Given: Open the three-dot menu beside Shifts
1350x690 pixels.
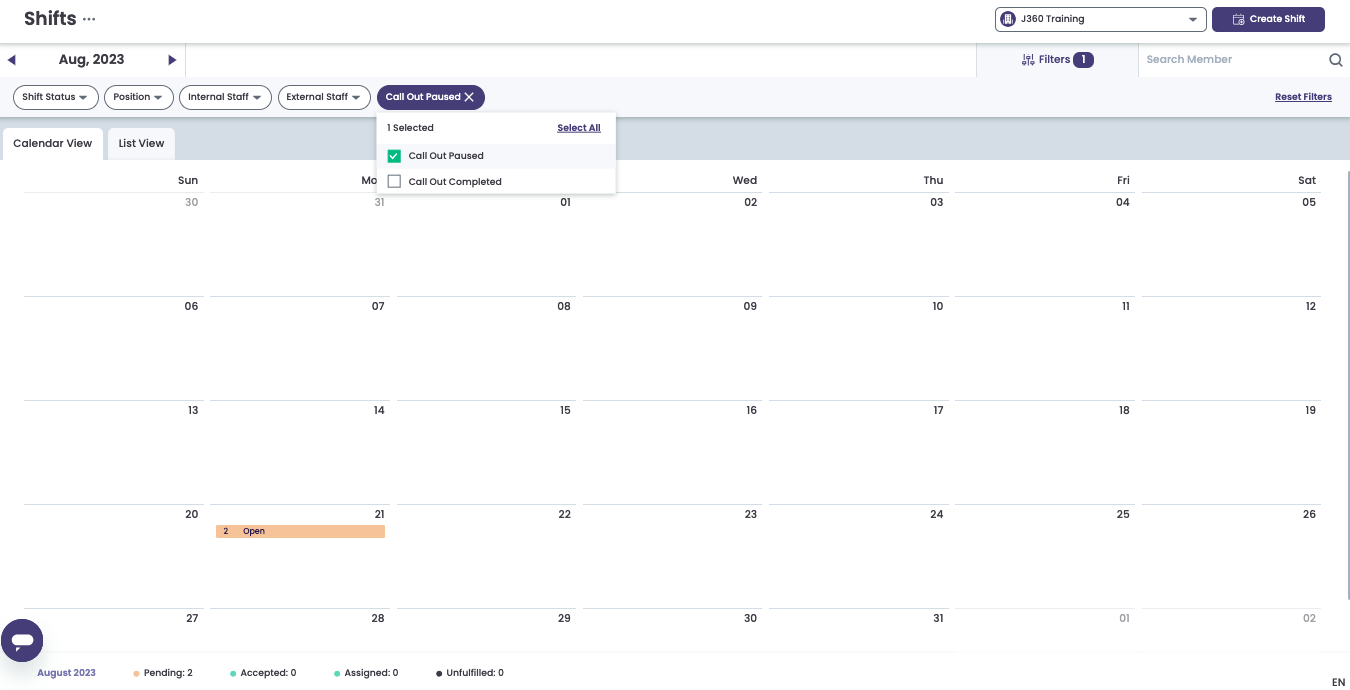Looking at the screenshot, I should pyautogui.click(x=90, y=19).
